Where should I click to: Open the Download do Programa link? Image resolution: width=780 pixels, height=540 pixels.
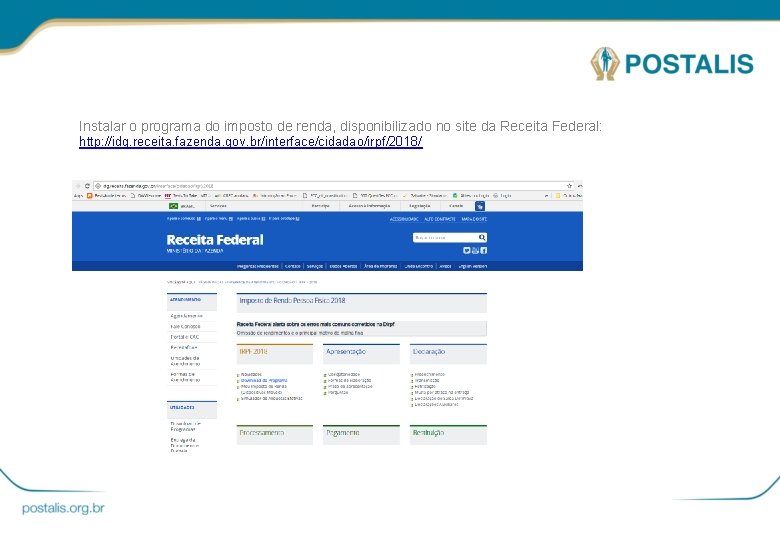tap(264, 380)
